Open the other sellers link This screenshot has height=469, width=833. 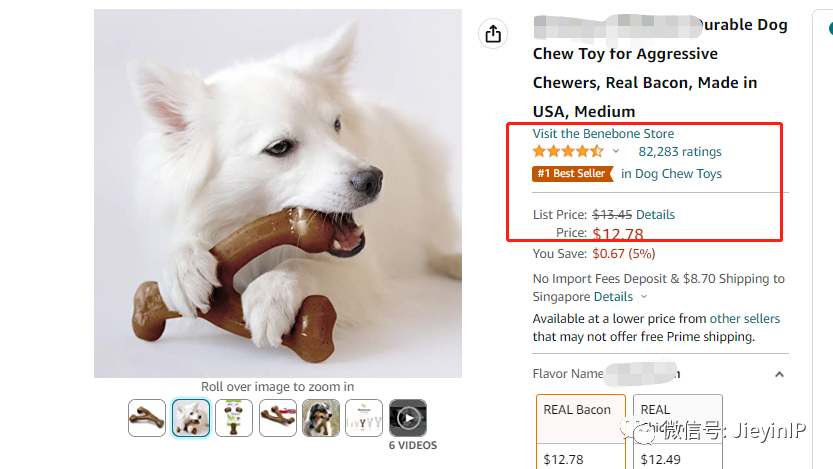click(745, 319)
